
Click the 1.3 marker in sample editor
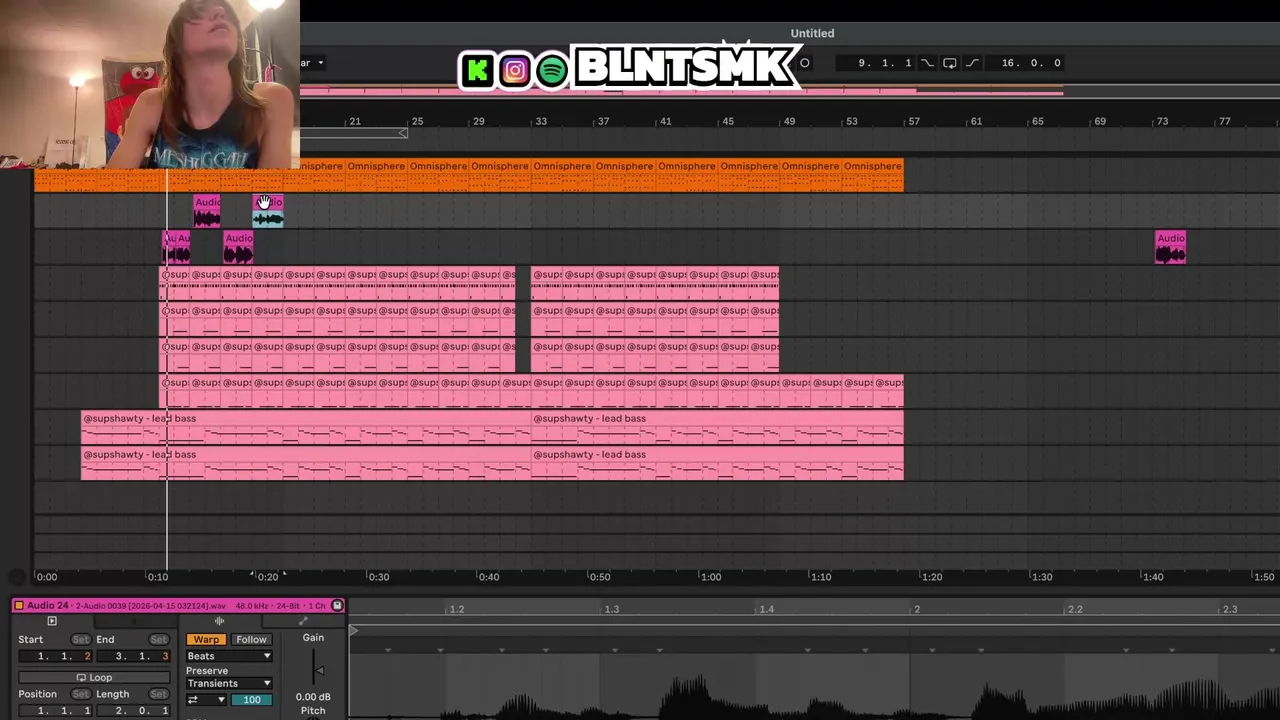pos(611,609)
